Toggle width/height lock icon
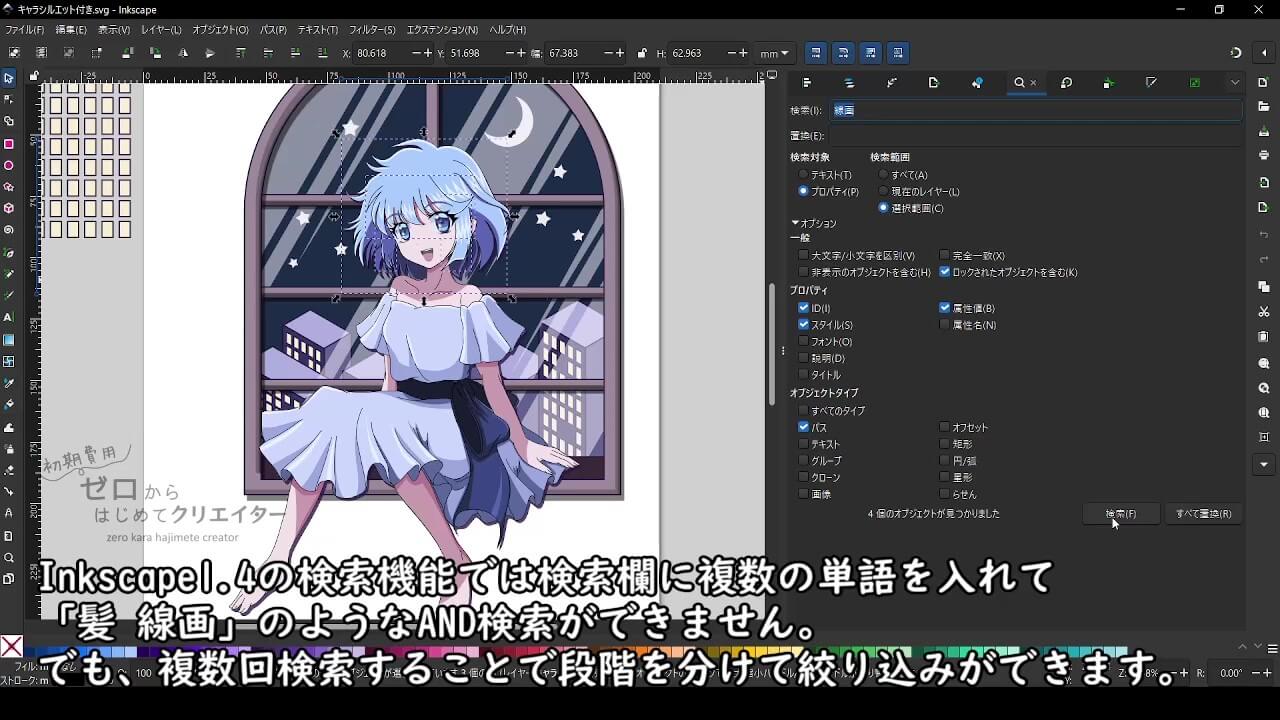Image resolution: width=1280 pixels, height=720 pixels. pos(641,53)
